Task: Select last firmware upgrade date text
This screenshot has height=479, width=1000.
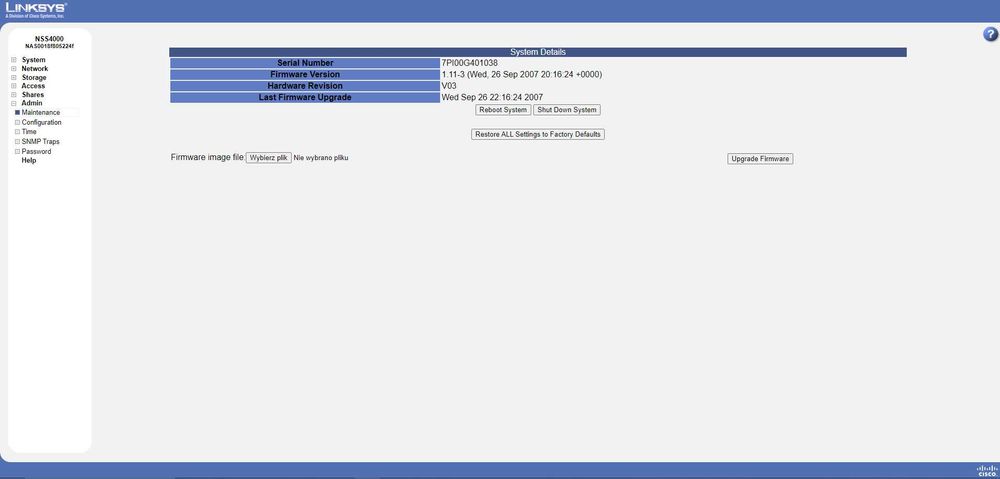Action: (492, 98)
